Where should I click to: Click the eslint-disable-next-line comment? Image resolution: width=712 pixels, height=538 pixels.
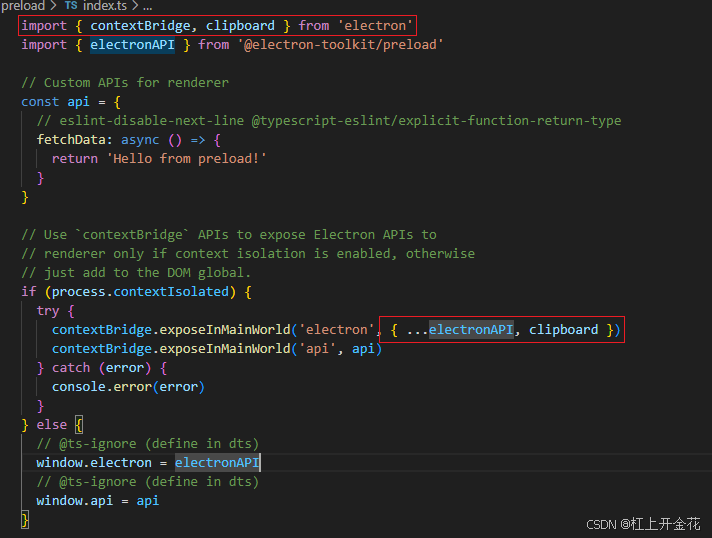(x=329, y=121)
